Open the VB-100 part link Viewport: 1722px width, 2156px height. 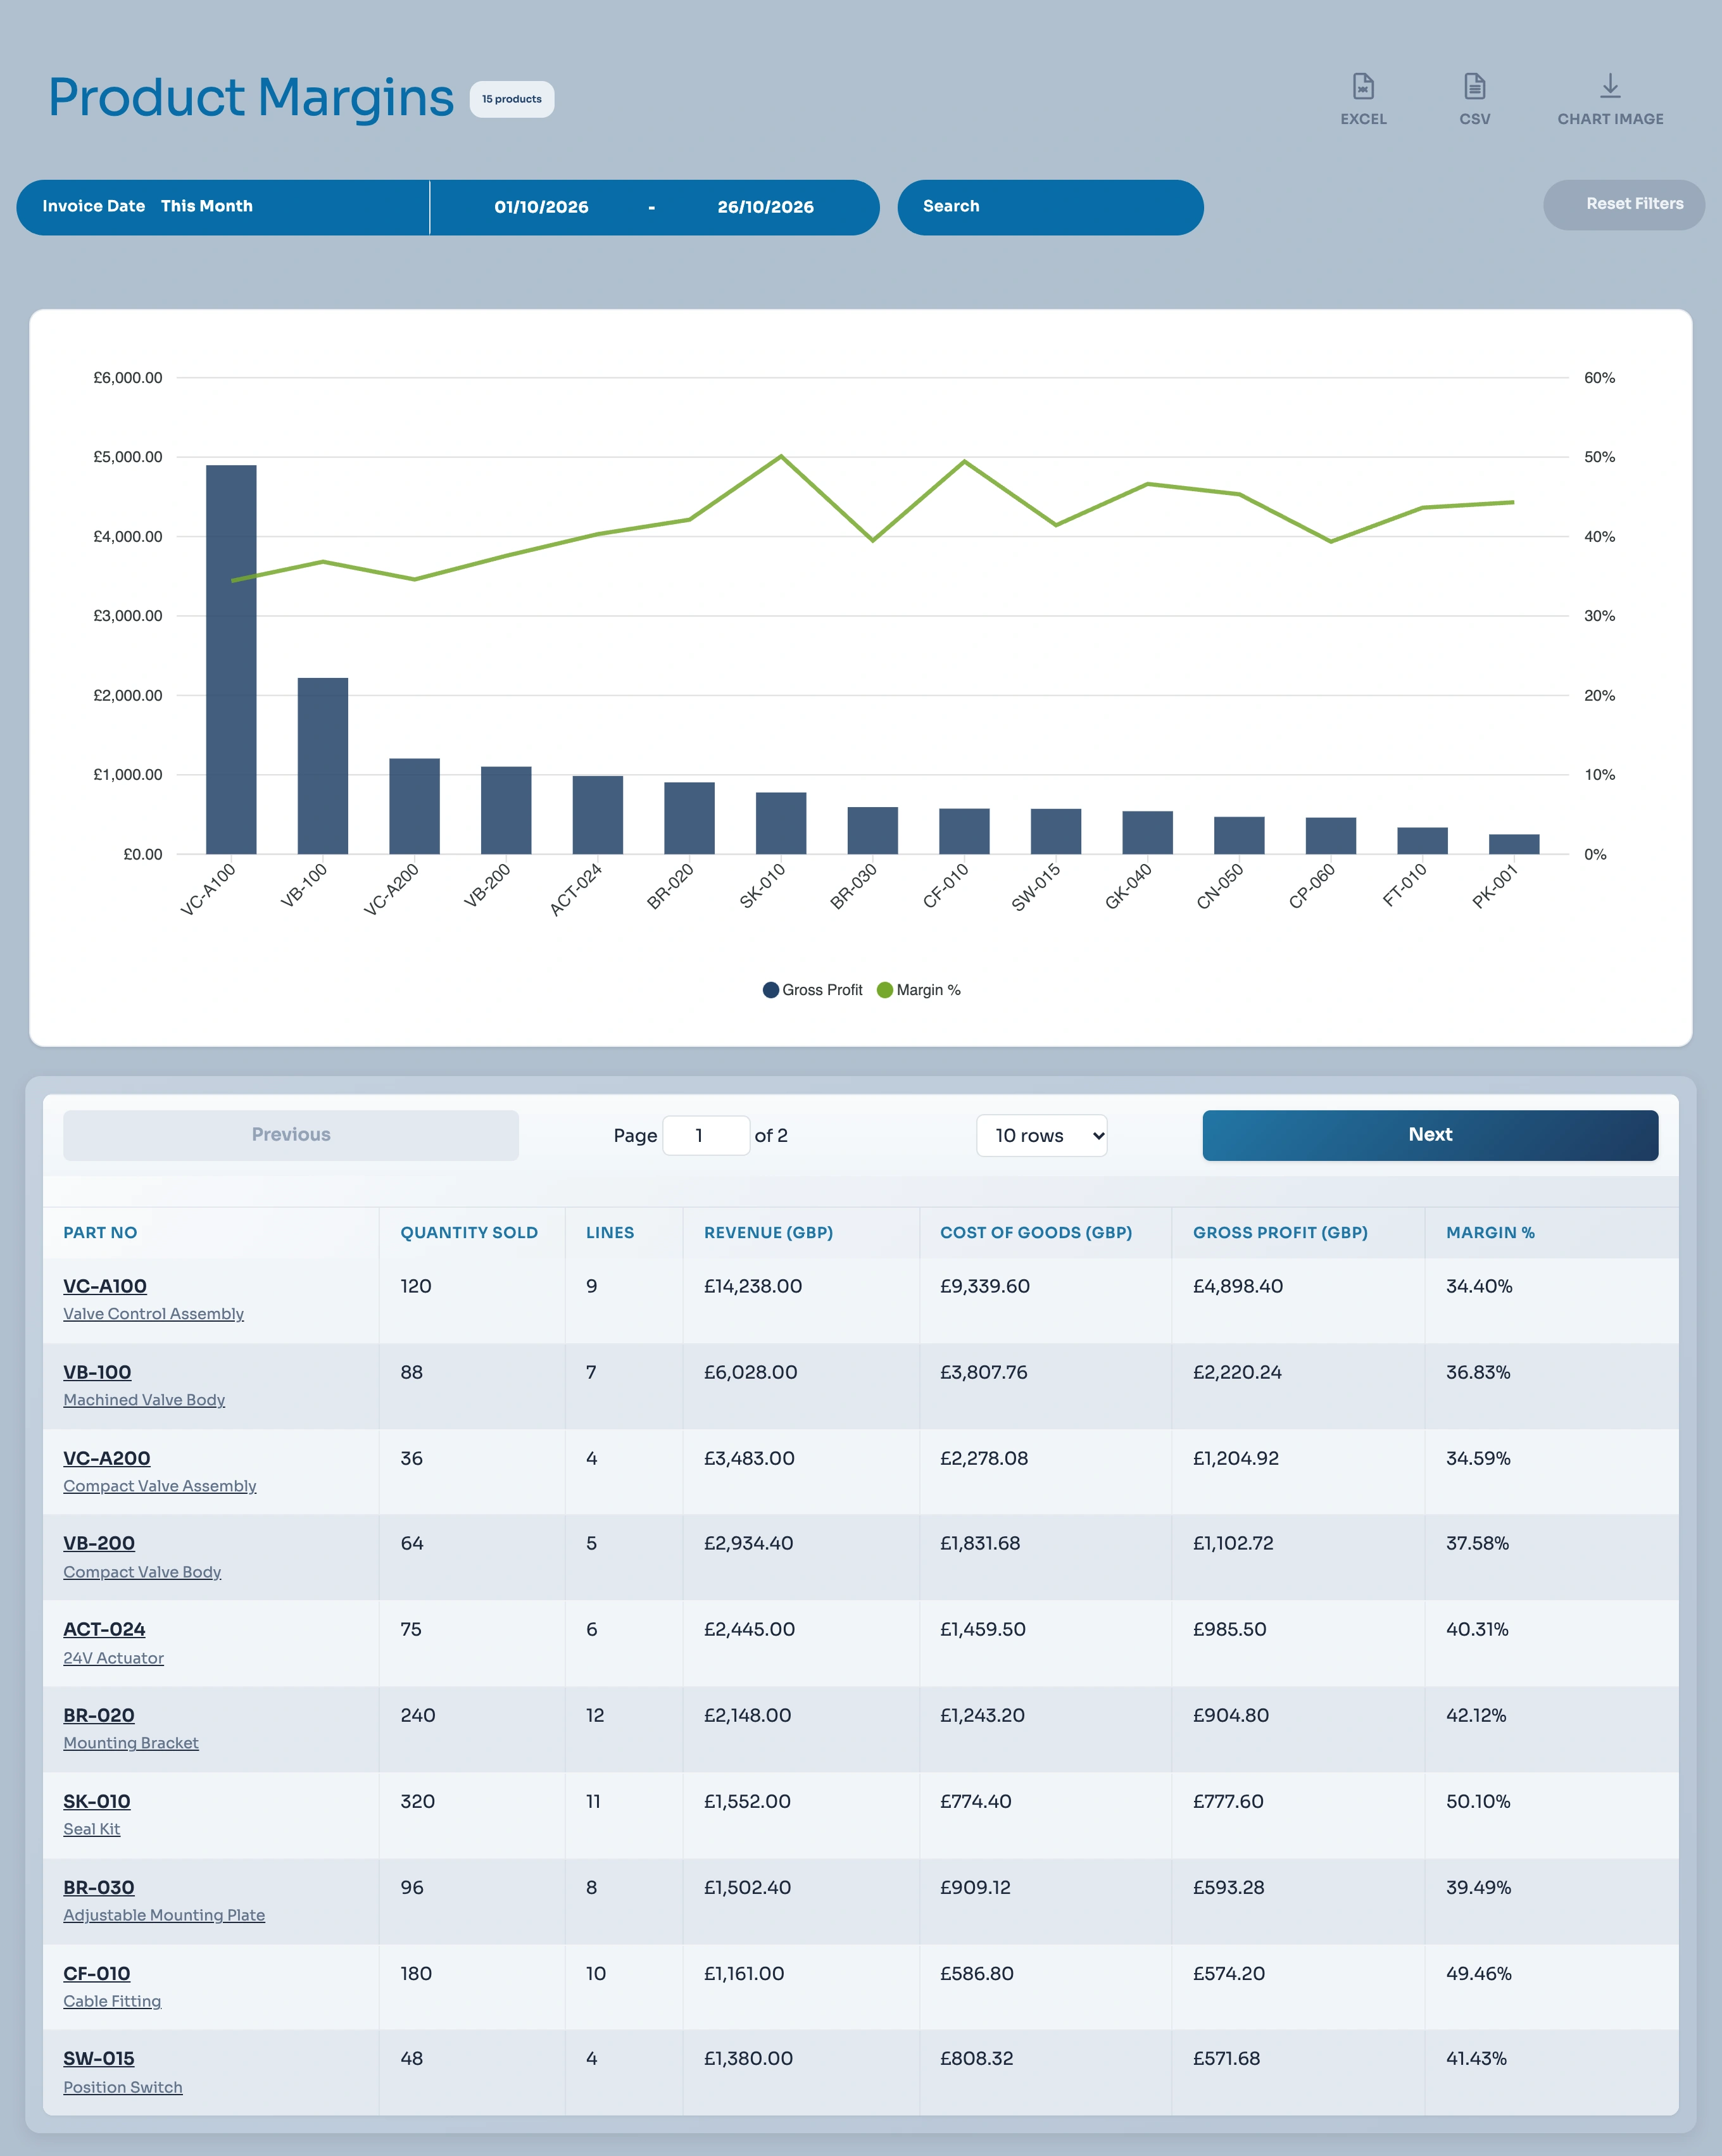pyautogui.click(x=97, y=1372)
